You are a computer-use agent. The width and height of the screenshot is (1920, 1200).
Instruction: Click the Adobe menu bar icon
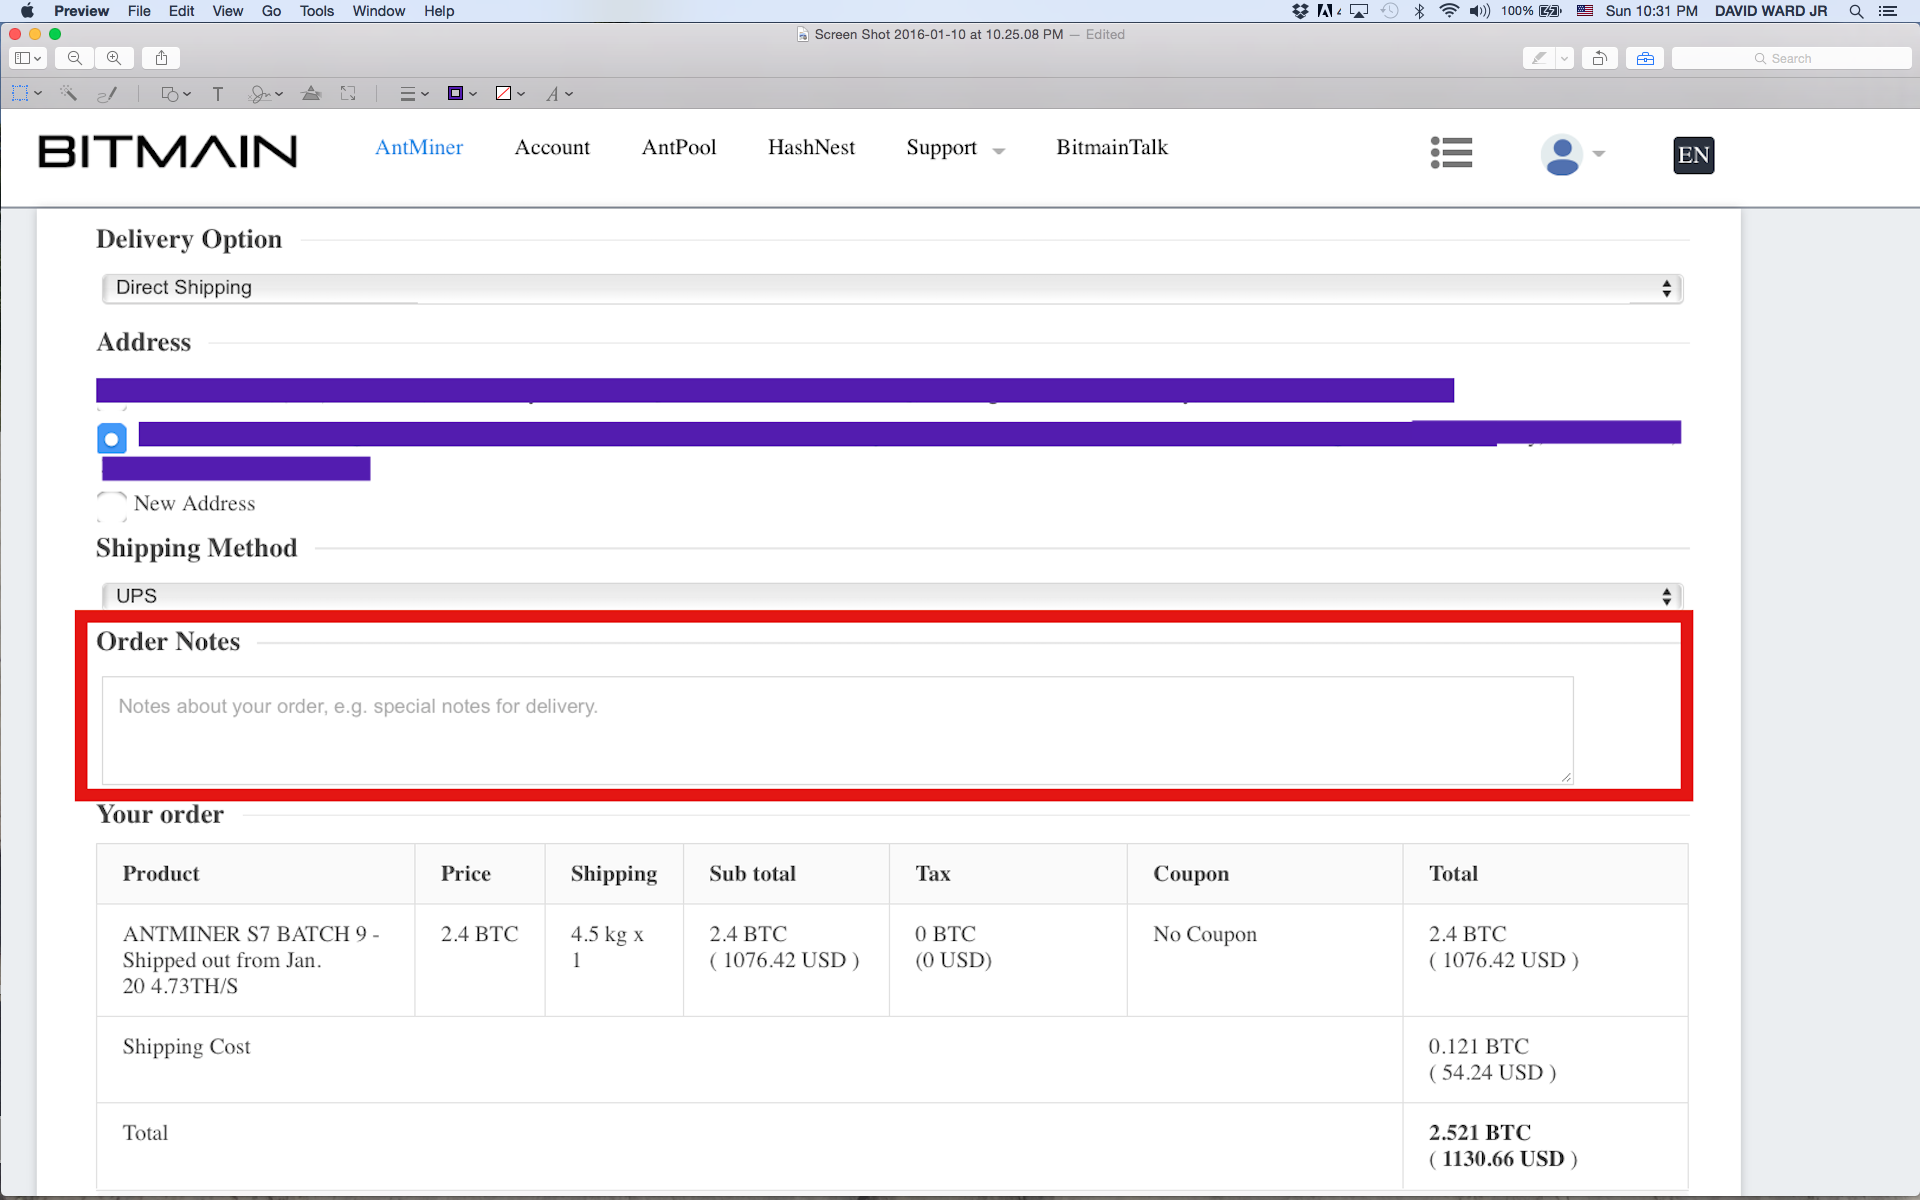click(x=1329, y=11)
